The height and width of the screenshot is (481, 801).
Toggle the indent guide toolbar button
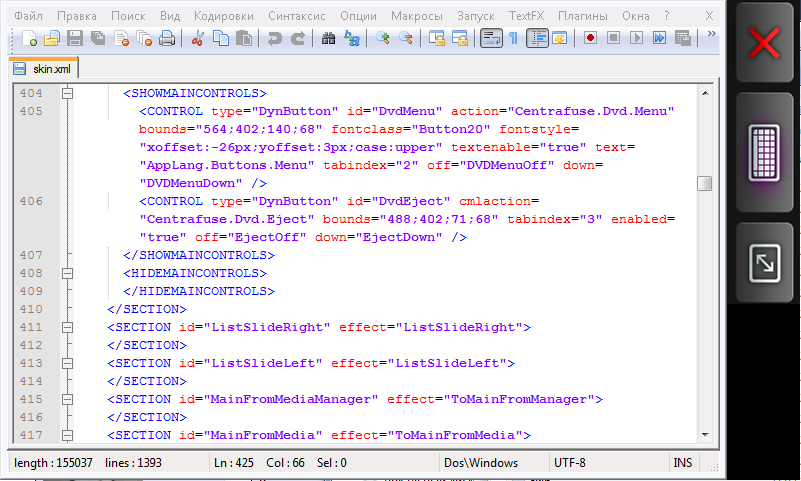click(x=537, y=38)
